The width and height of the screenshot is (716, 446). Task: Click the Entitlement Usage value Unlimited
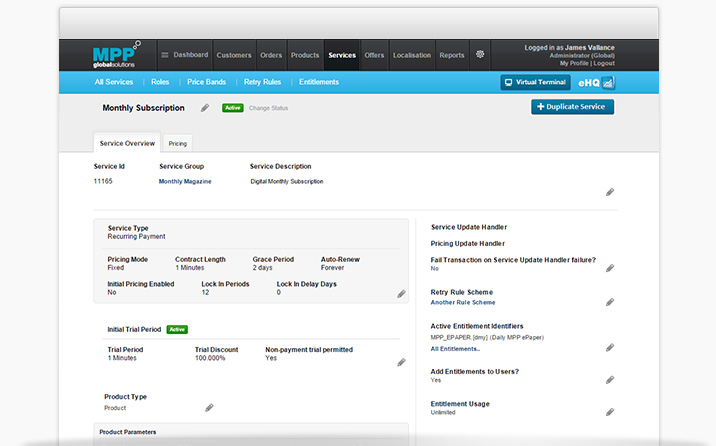point(442,412)
